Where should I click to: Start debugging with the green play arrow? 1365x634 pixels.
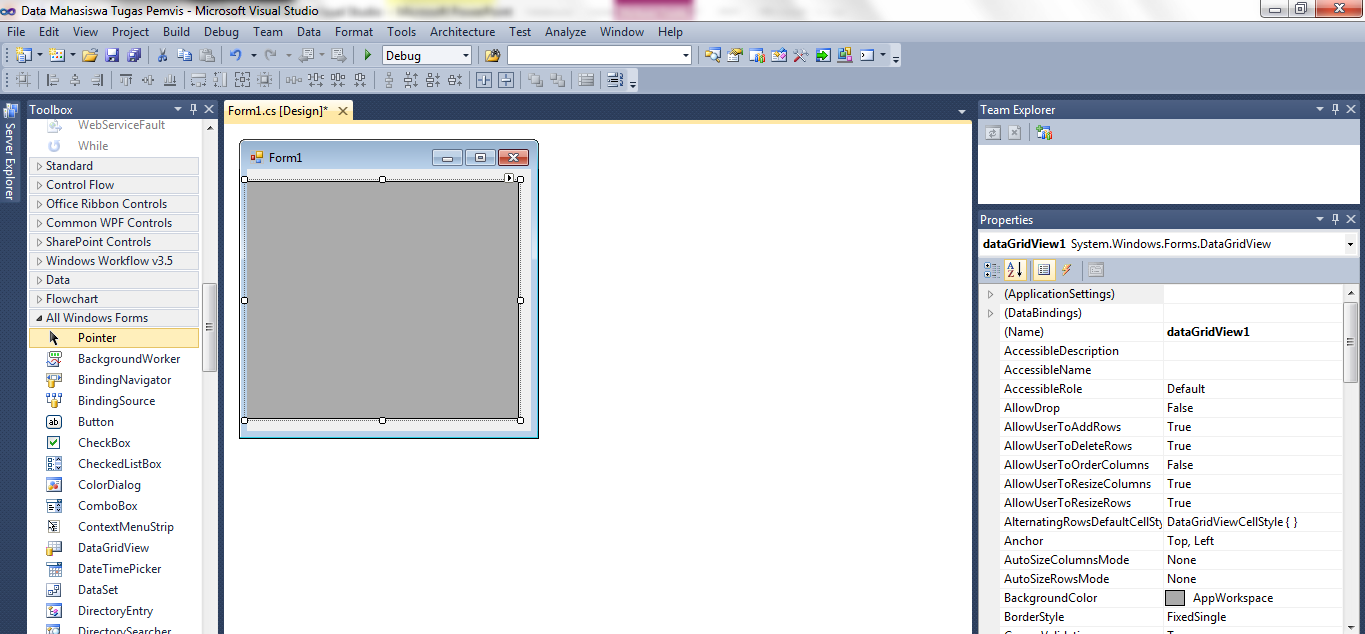coord(366,55)
